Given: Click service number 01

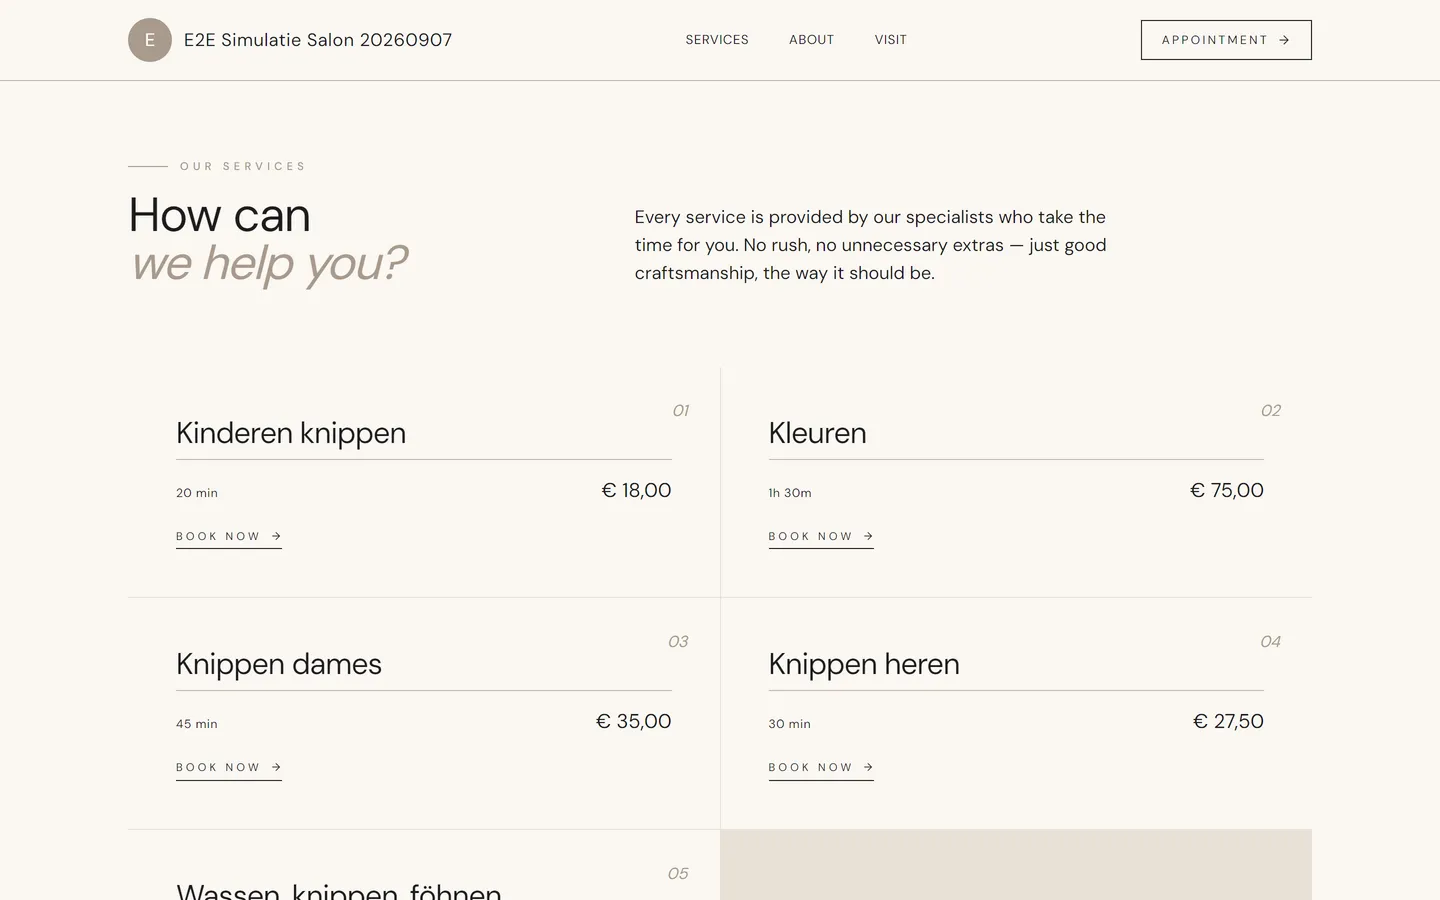Looking at the screenshot, I should point(680,411).
